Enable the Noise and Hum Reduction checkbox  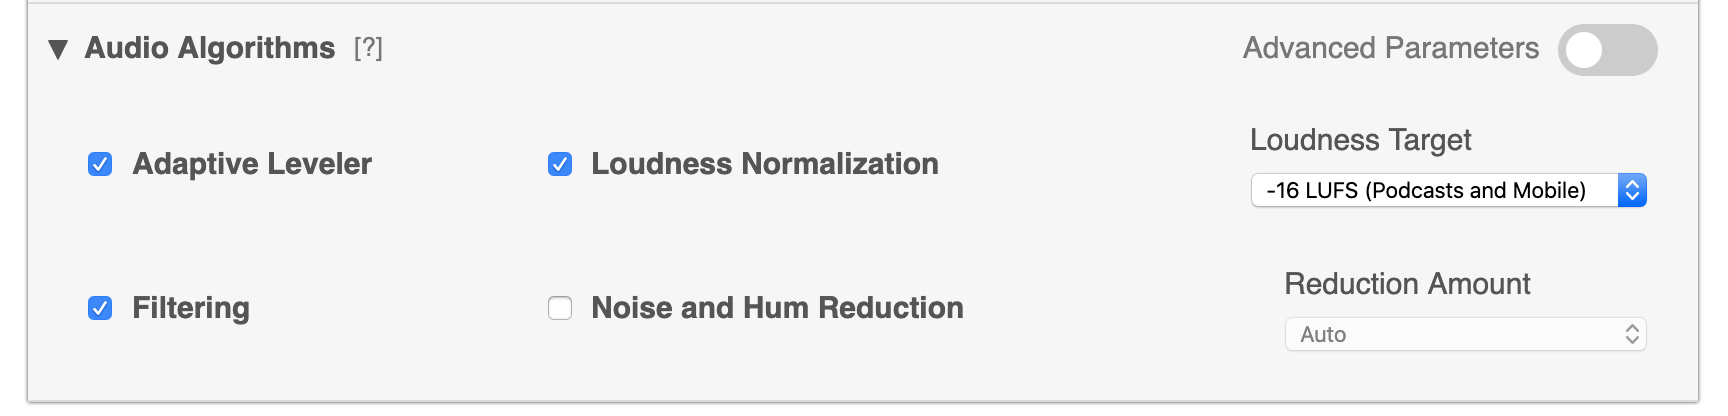(x=560, y=308)
